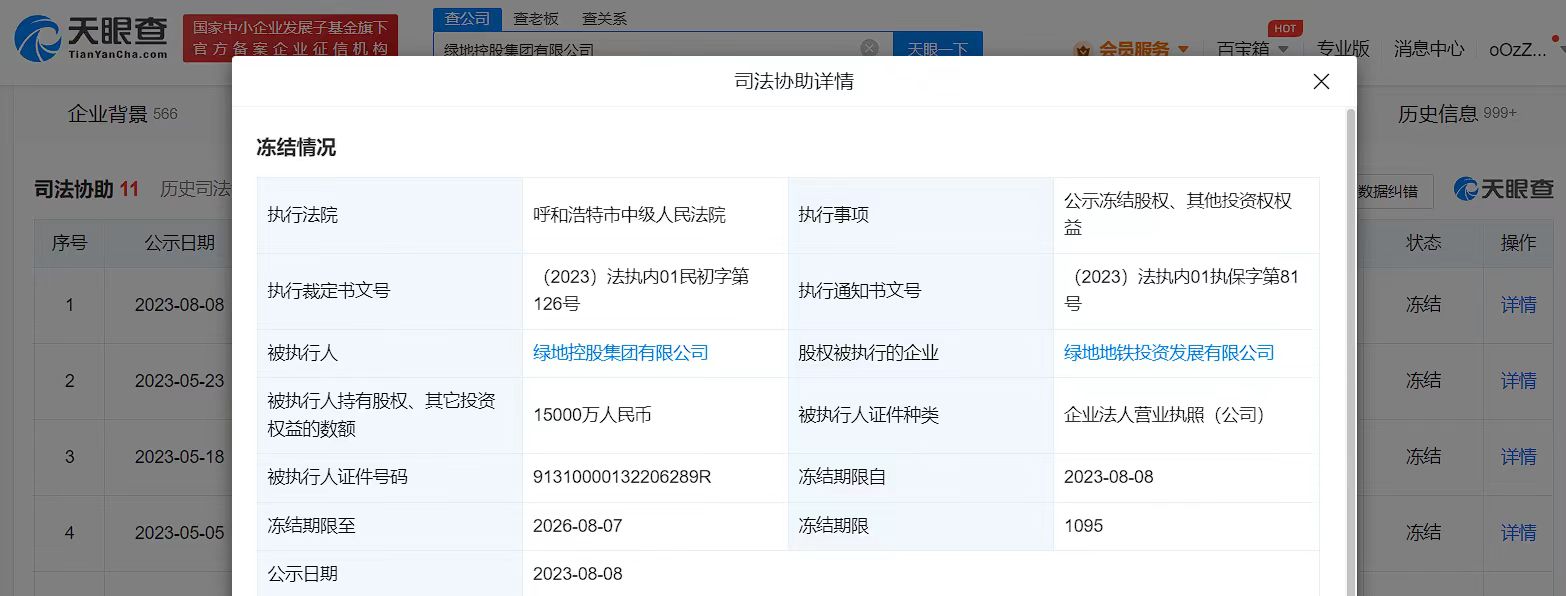Viewport: 1566px width, 596px height.
Task: Click the 冻结情况 section heading
Action: [296, 148]
